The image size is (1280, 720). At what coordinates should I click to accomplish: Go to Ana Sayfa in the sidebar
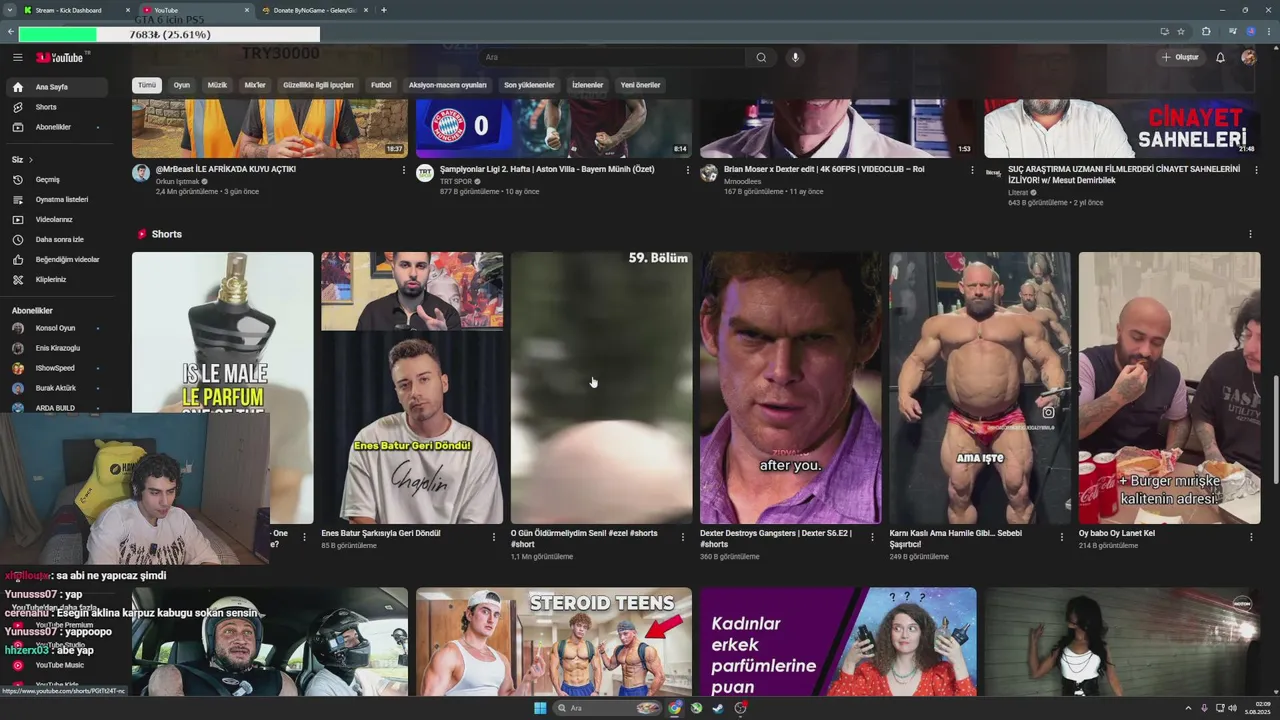click(56, 87)
